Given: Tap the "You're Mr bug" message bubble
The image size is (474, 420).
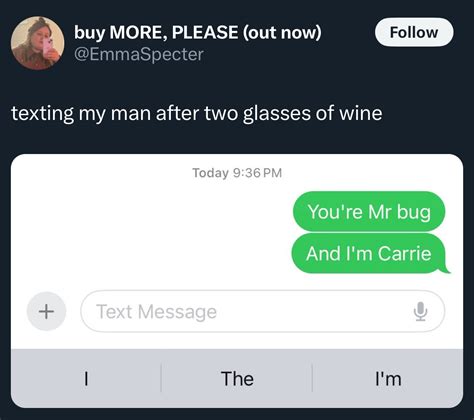Looking at the screenshot, I should pyautogui.click(x=369, y=211).
